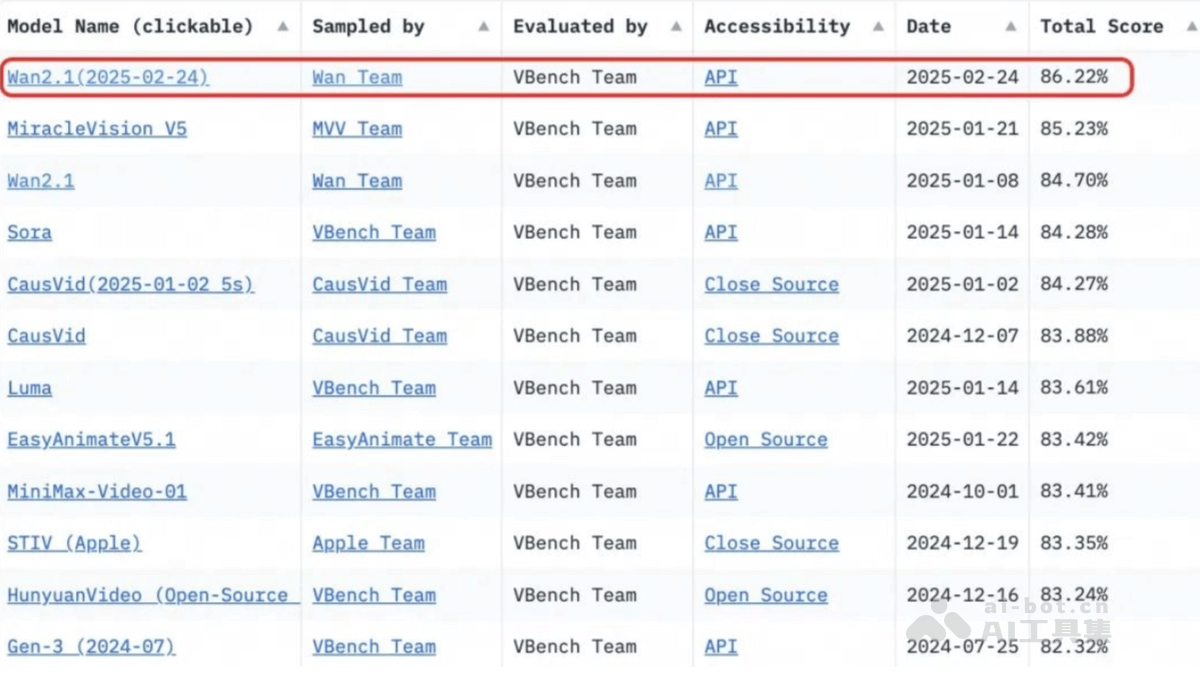
Task: Click Open Source link for HunyuanVideo
Action: point(766,596)
